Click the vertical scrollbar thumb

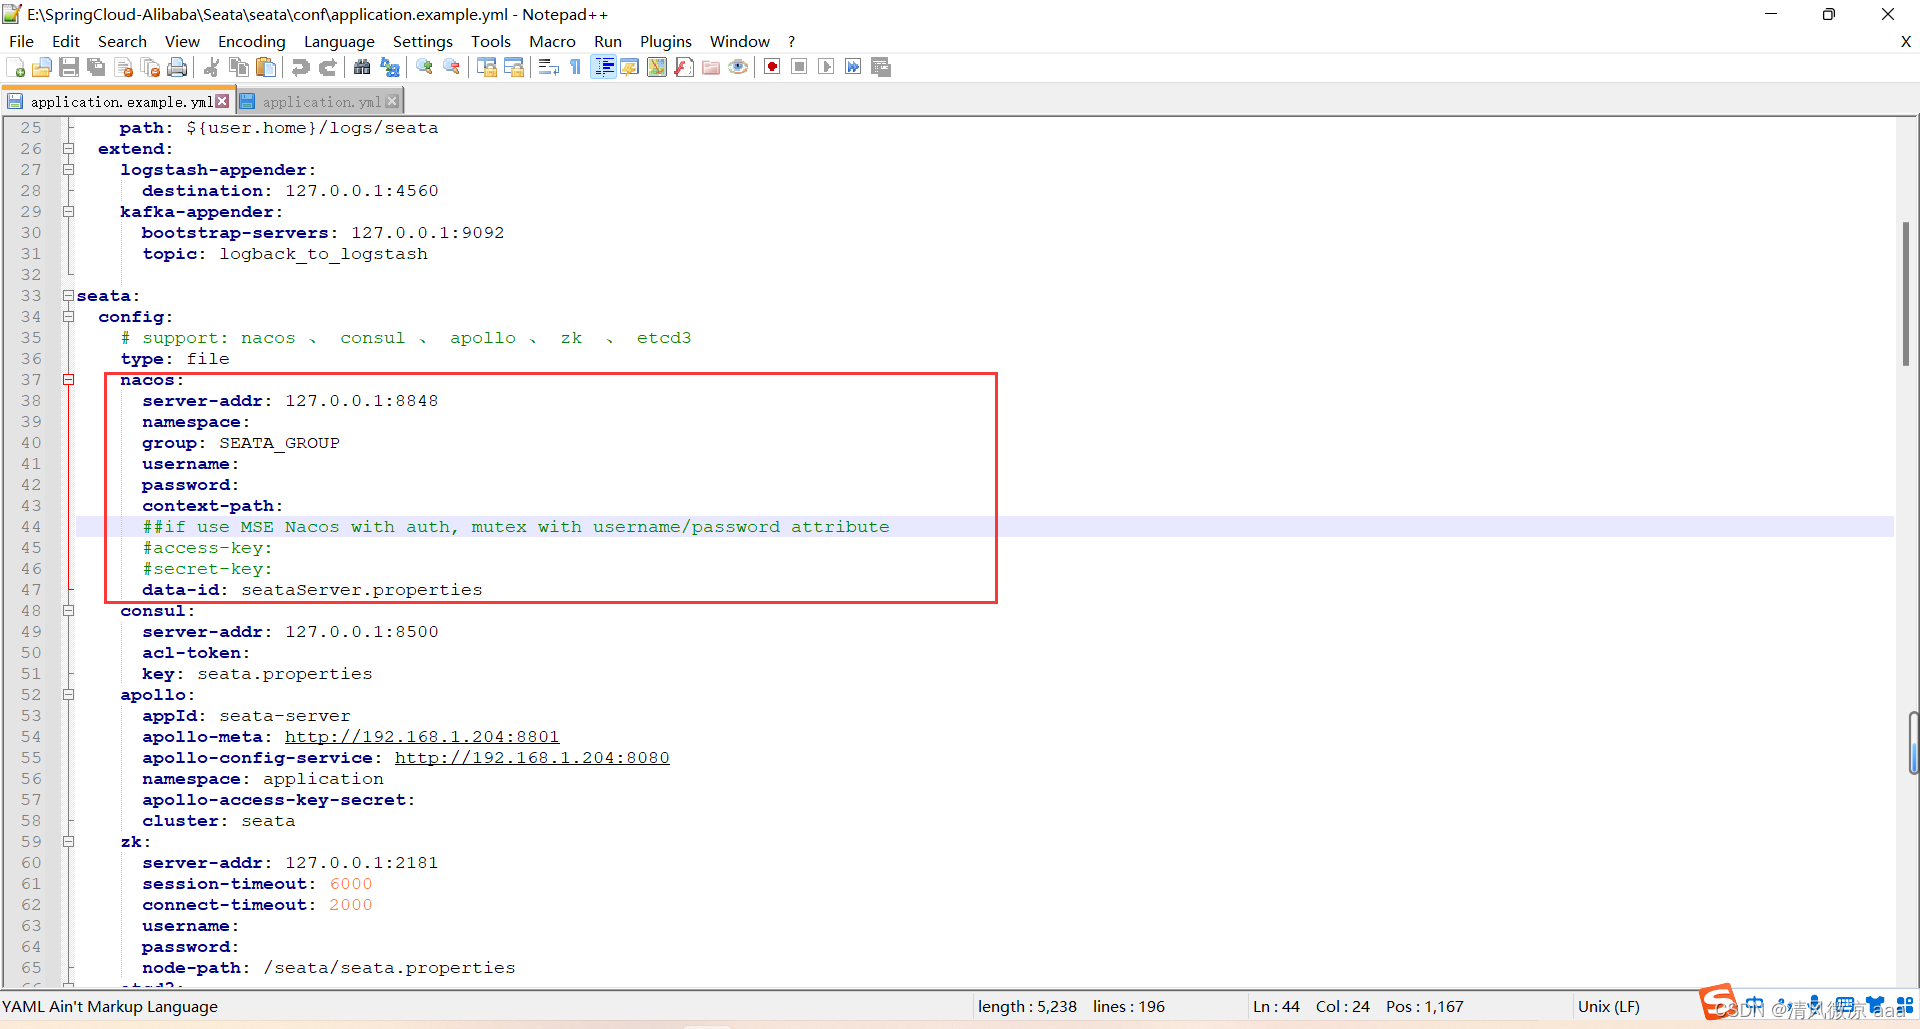point(1906,294)
